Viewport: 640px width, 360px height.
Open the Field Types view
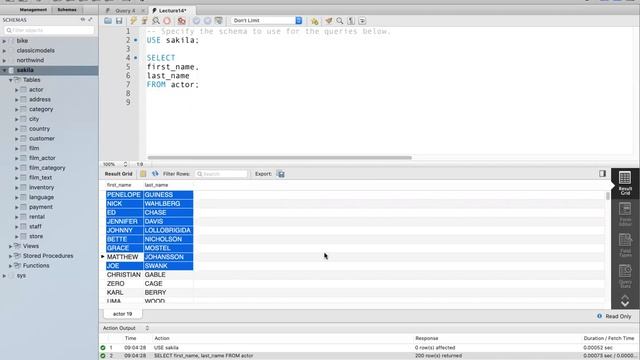pyautogui.click(x=625, y=245)
